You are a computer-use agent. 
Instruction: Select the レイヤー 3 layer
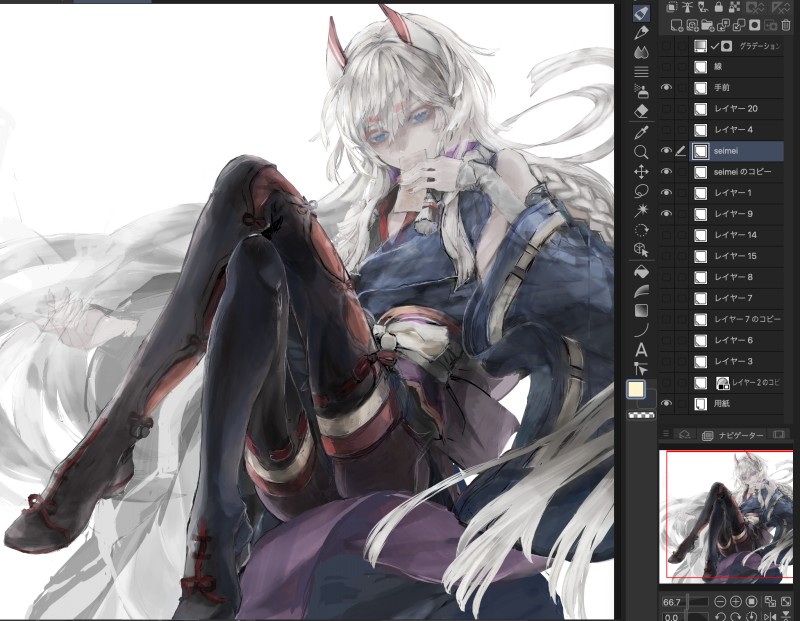[x=737, y=361]
